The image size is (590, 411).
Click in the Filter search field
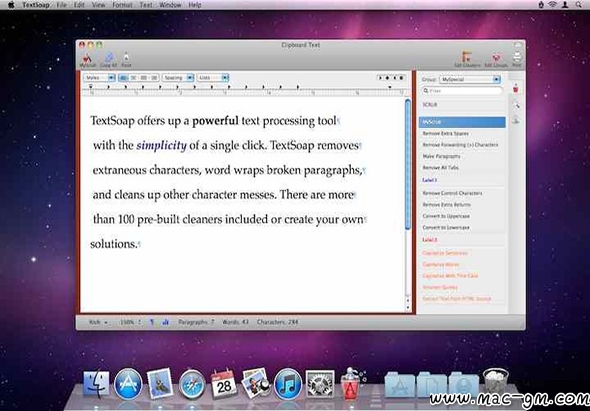point(462,91)
